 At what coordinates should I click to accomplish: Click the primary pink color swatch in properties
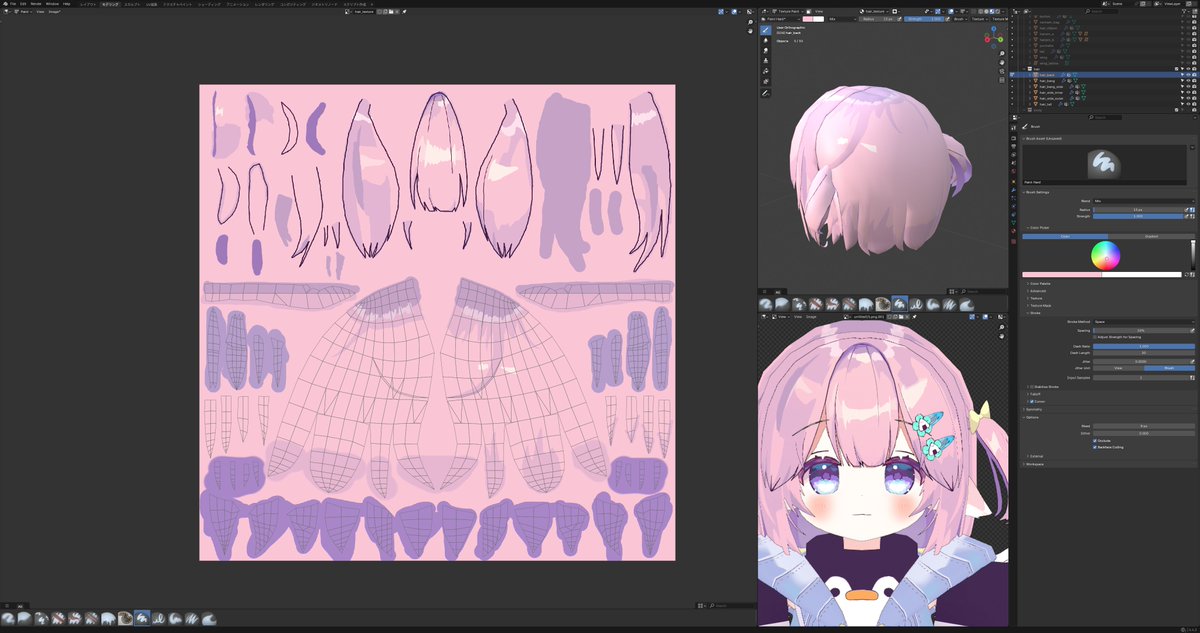pyautogui.click(x=1061, y=274)
